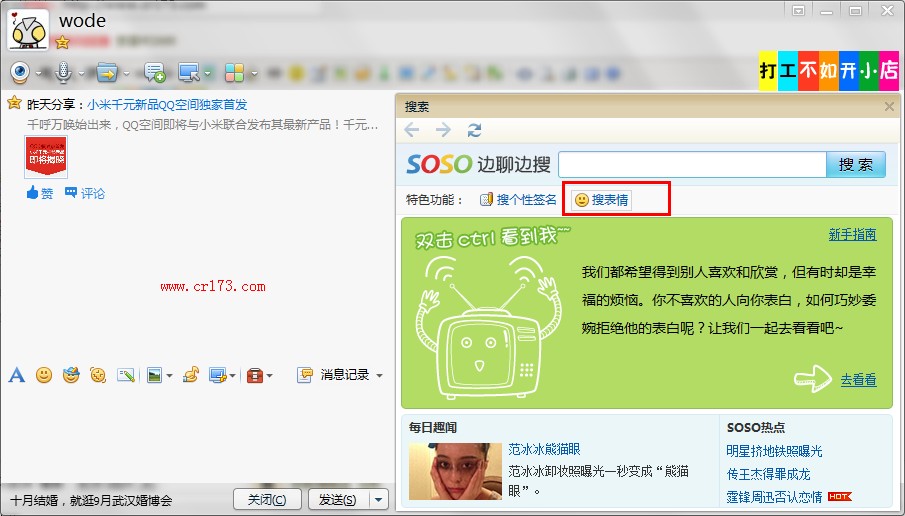Expand the 消息记录 dropdown arrow

pyautogui.click(x=379, y=376)
